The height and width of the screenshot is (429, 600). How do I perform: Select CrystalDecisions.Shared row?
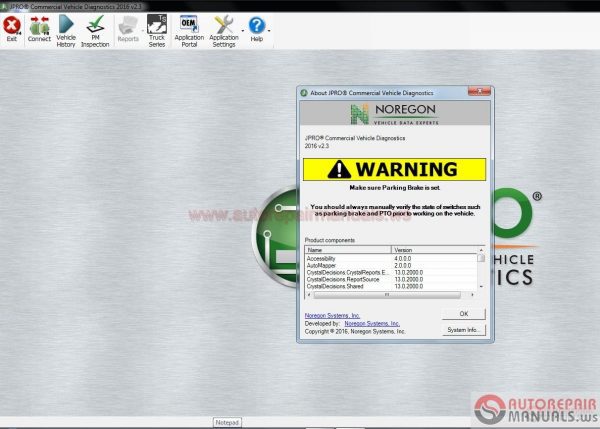point(391,286)
